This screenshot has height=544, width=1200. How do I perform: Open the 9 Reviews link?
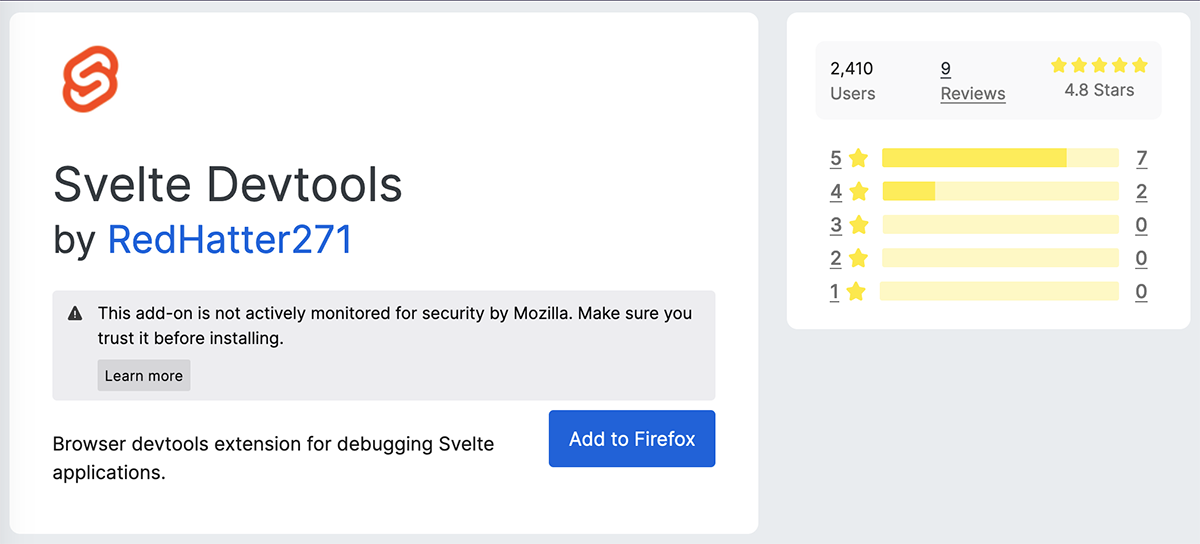point(972,81)
